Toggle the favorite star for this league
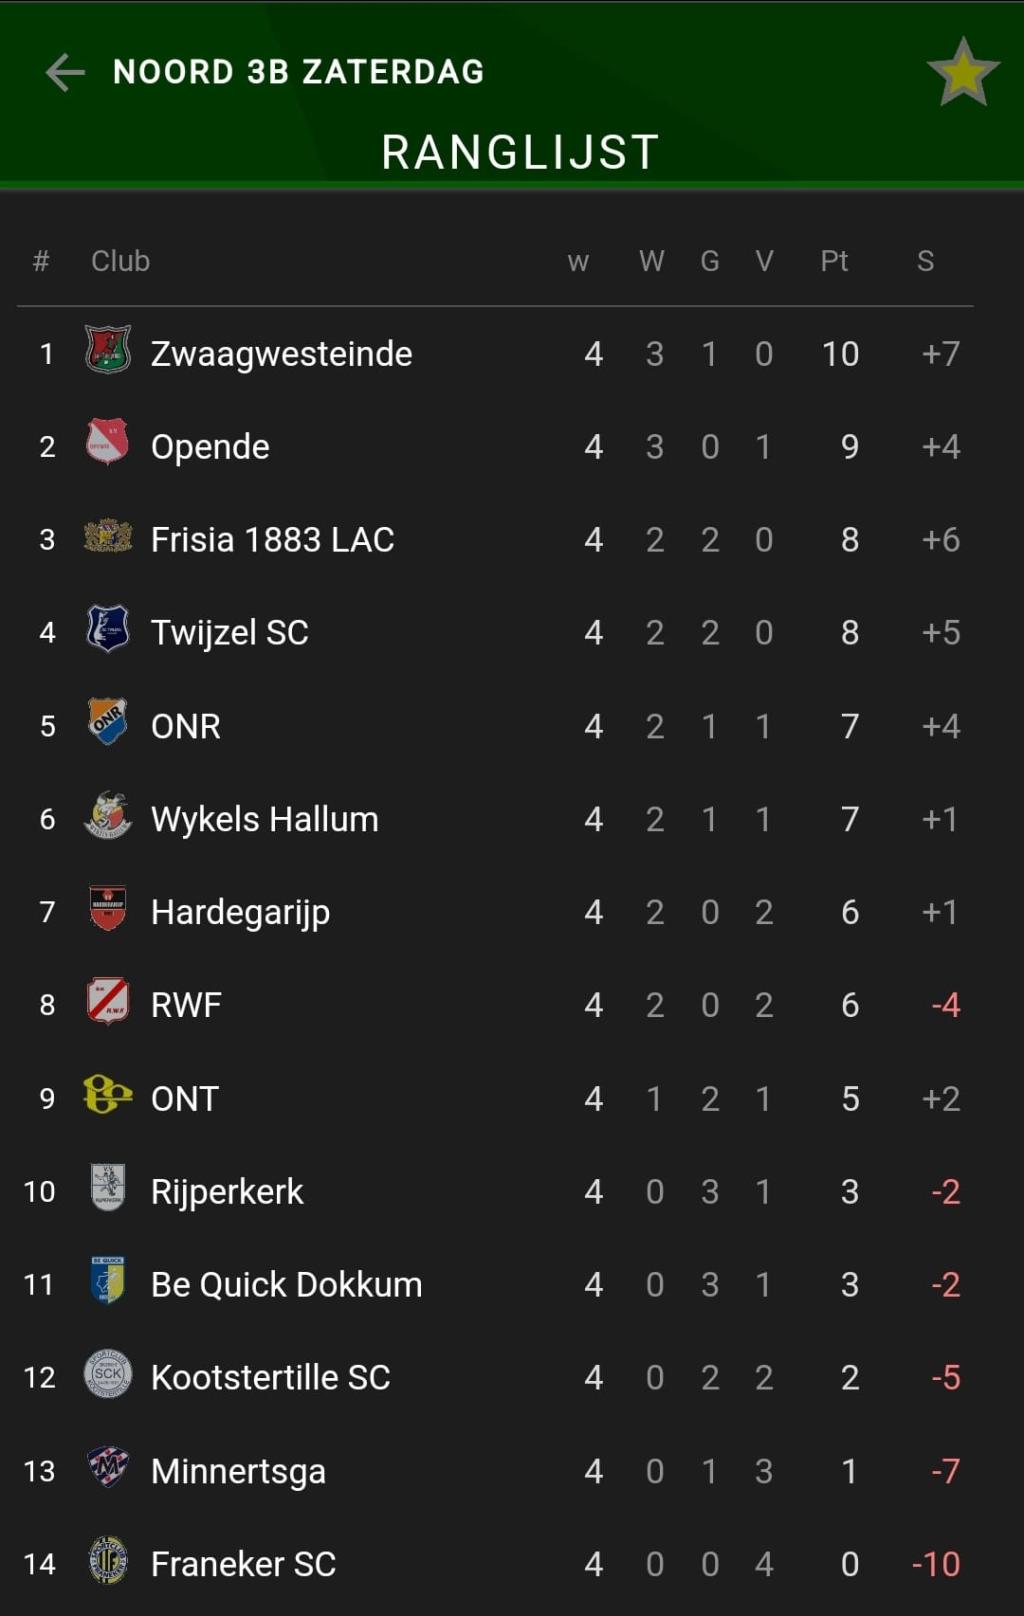This screenshot has width=1024, height=1616. (963, 72)
